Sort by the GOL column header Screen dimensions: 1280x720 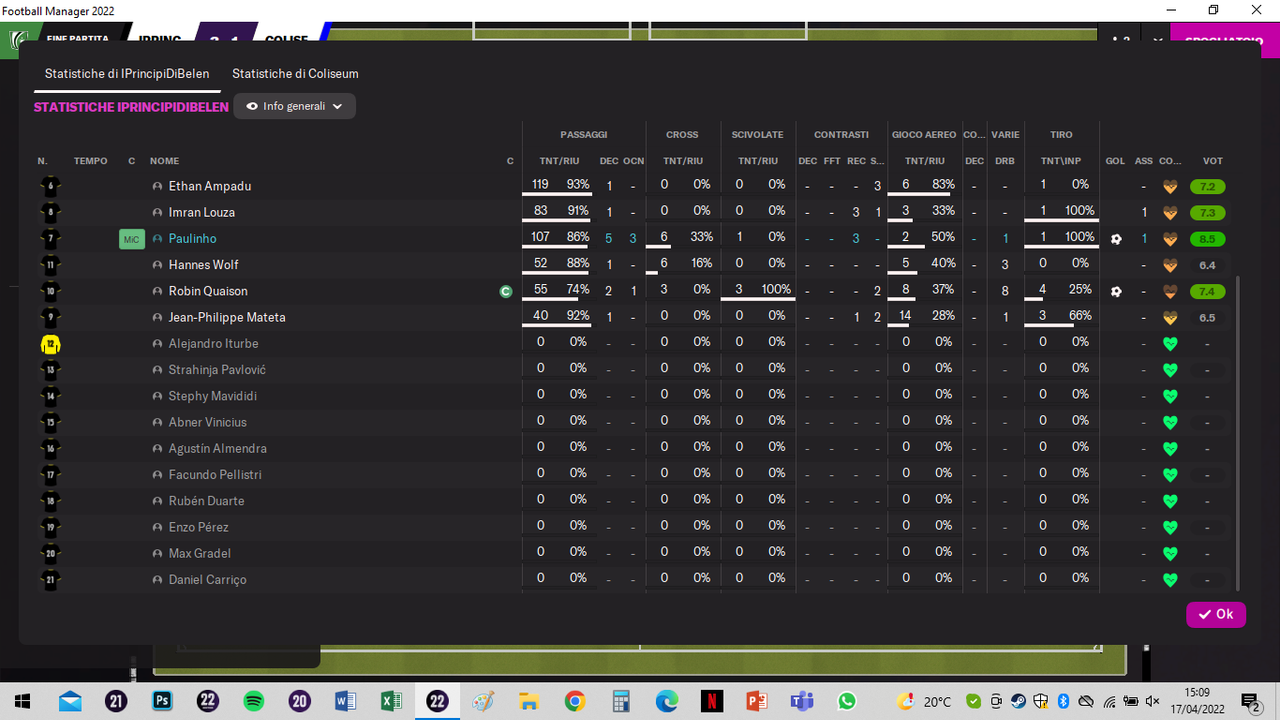[x=1115, y=161]
